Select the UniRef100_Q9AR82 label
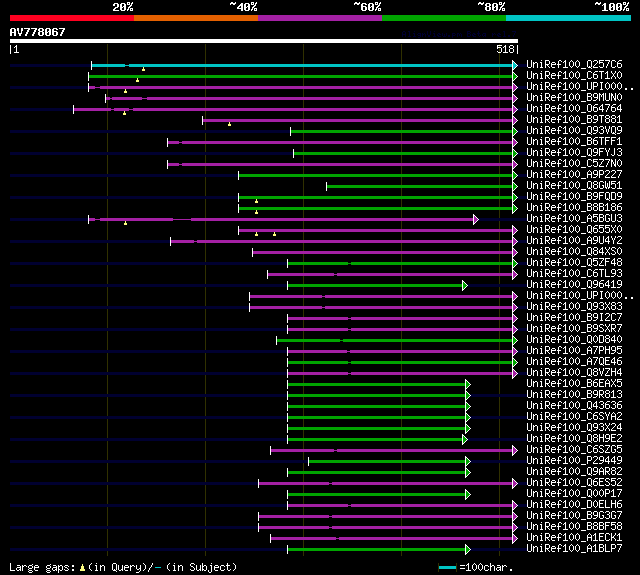 (574, 472)
